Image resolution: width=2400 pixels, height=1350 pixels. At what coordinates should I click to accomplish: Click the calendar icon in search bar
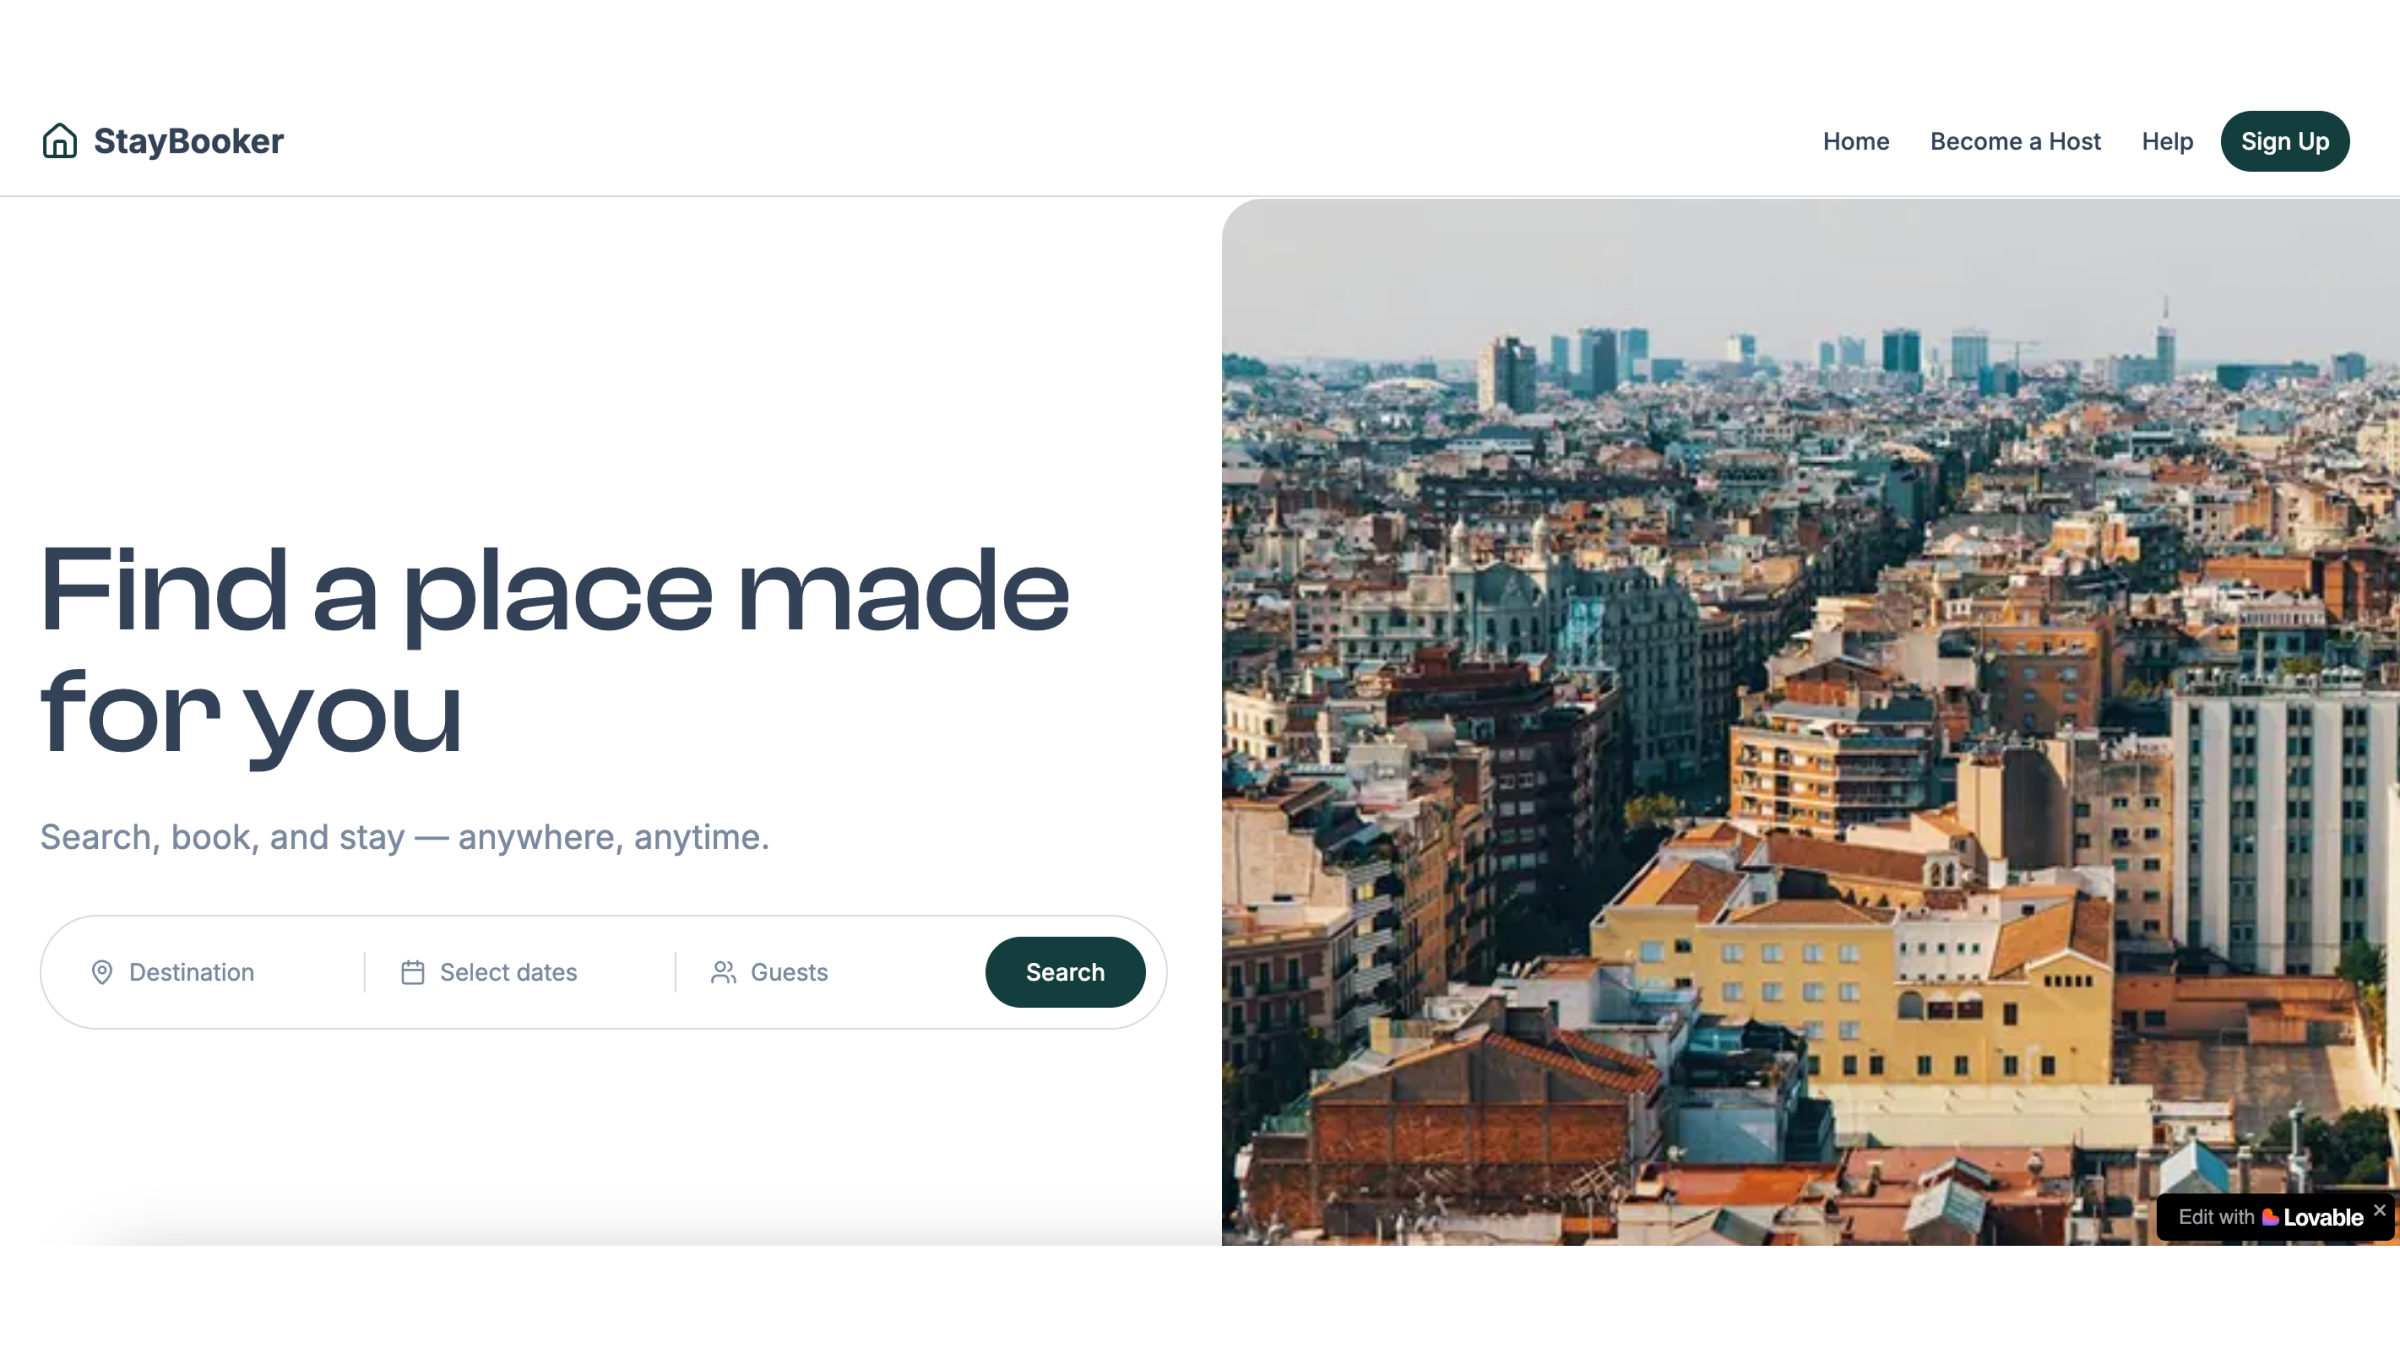(x=413, y=972)
